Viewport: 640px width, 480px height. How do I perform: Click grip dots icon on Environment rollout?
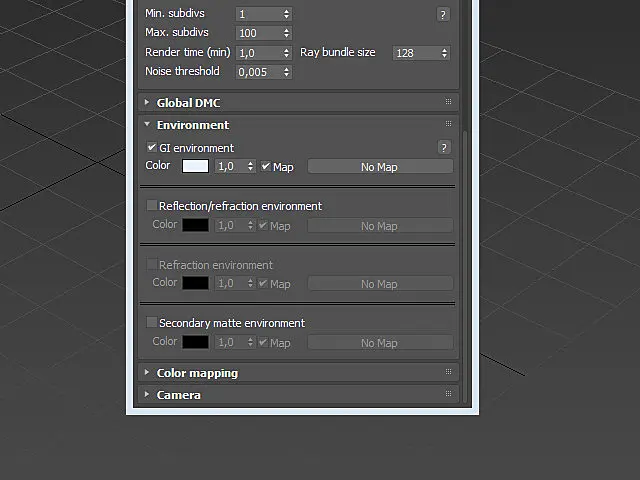[448, 124]
